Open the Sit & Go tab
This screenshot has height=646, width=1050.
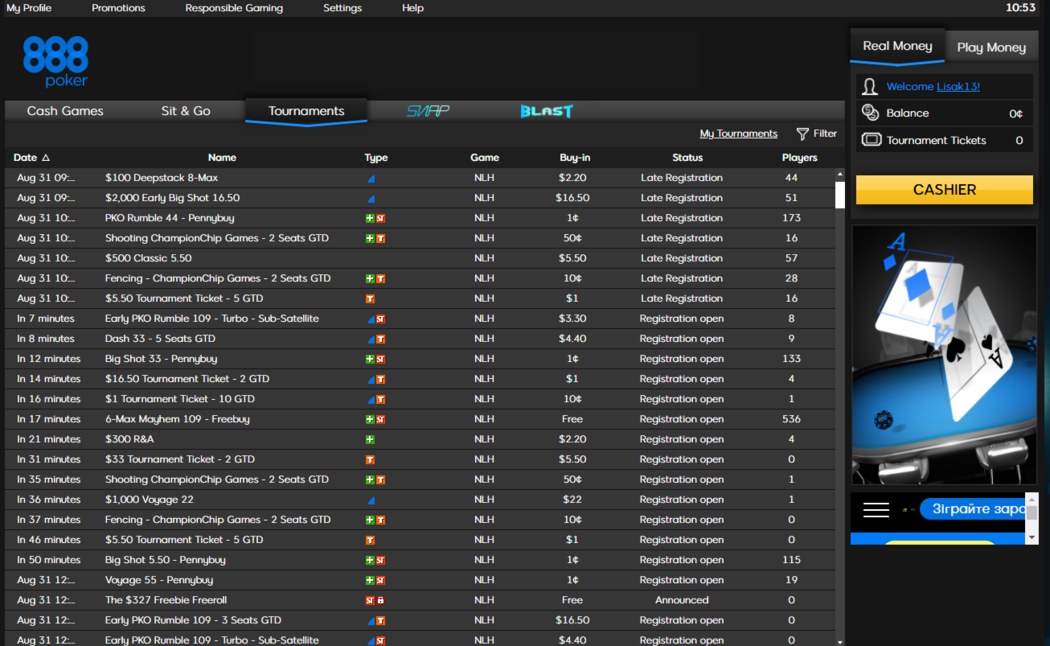point(186,111)
